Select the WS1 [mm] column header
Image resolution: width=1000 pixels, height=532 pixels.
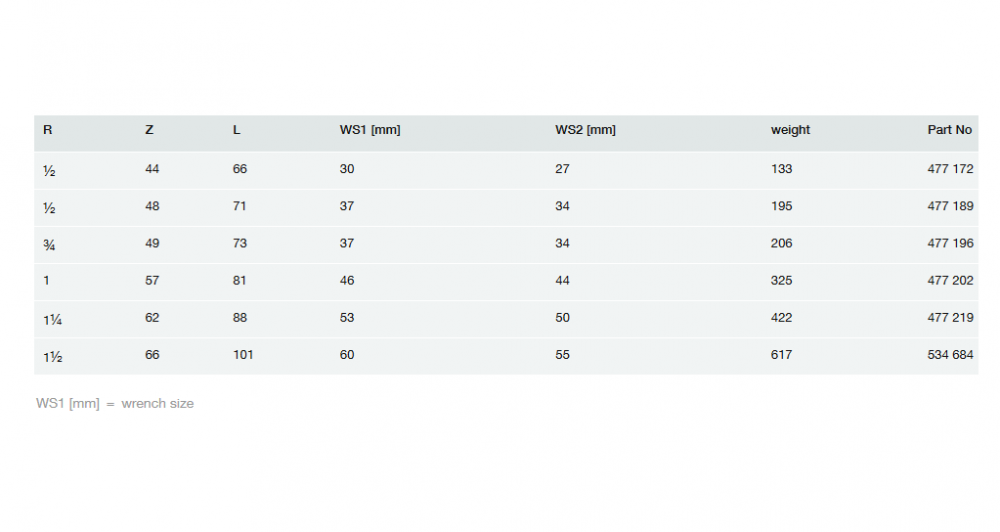[370, 130]
